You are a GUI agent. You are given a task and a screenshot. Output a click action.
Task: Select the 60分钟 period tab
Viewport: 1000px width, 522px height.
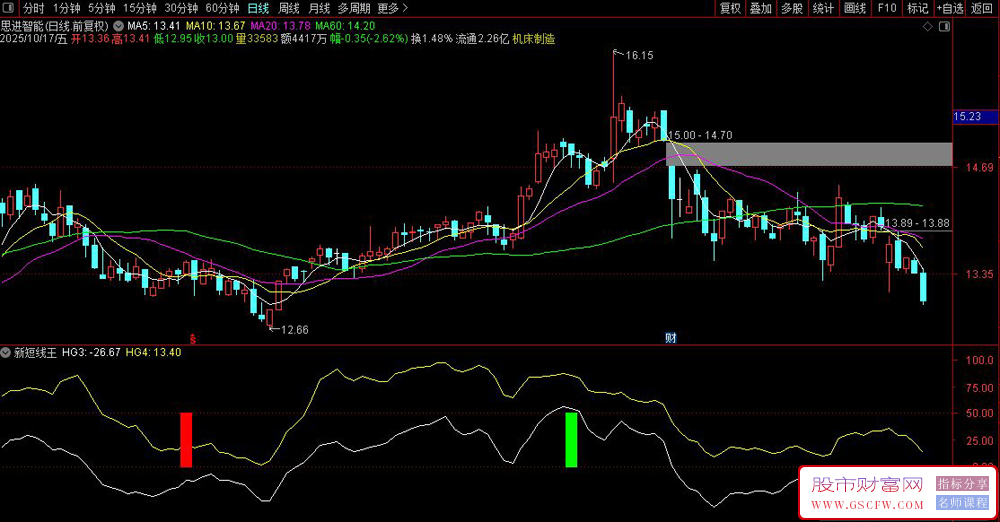click(x=222, y=8)
